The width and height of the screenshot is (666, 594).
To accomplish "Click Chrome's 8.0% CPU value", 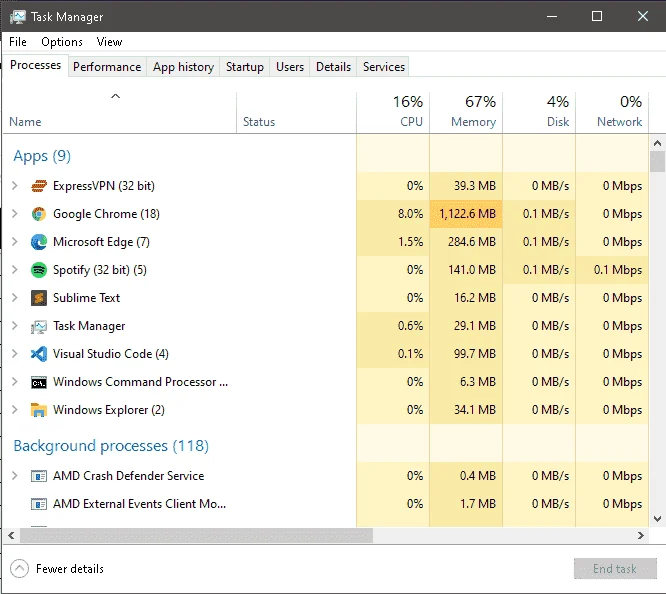I will tap(410, 214).
